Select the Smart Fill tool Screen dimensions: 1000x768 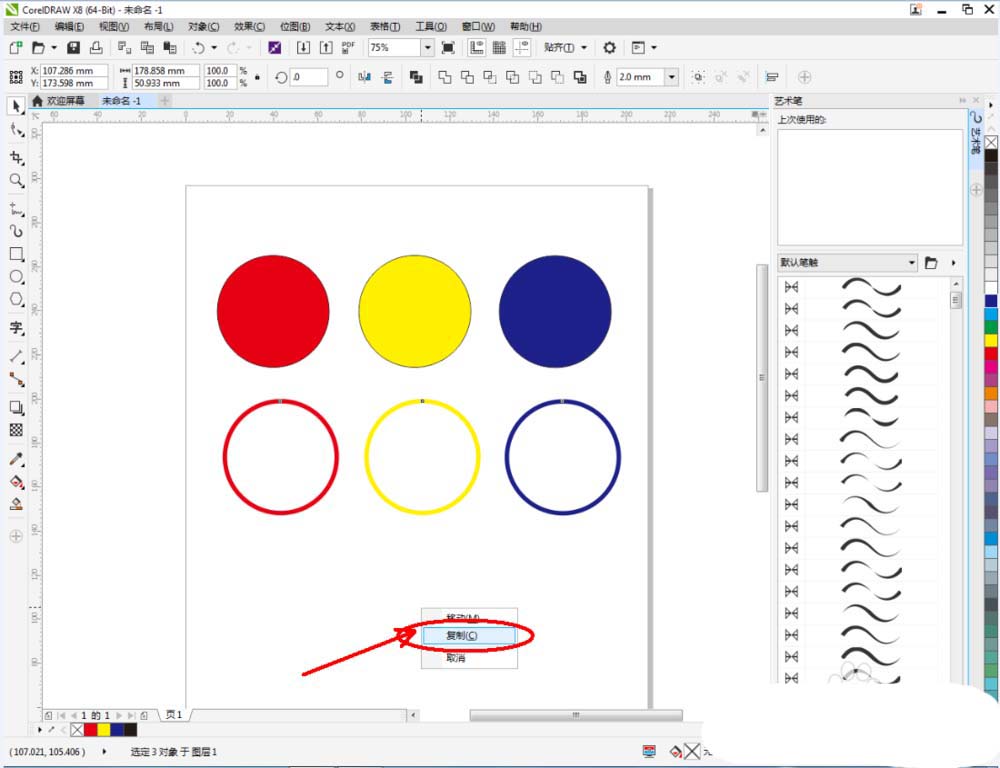click(17, 505)
